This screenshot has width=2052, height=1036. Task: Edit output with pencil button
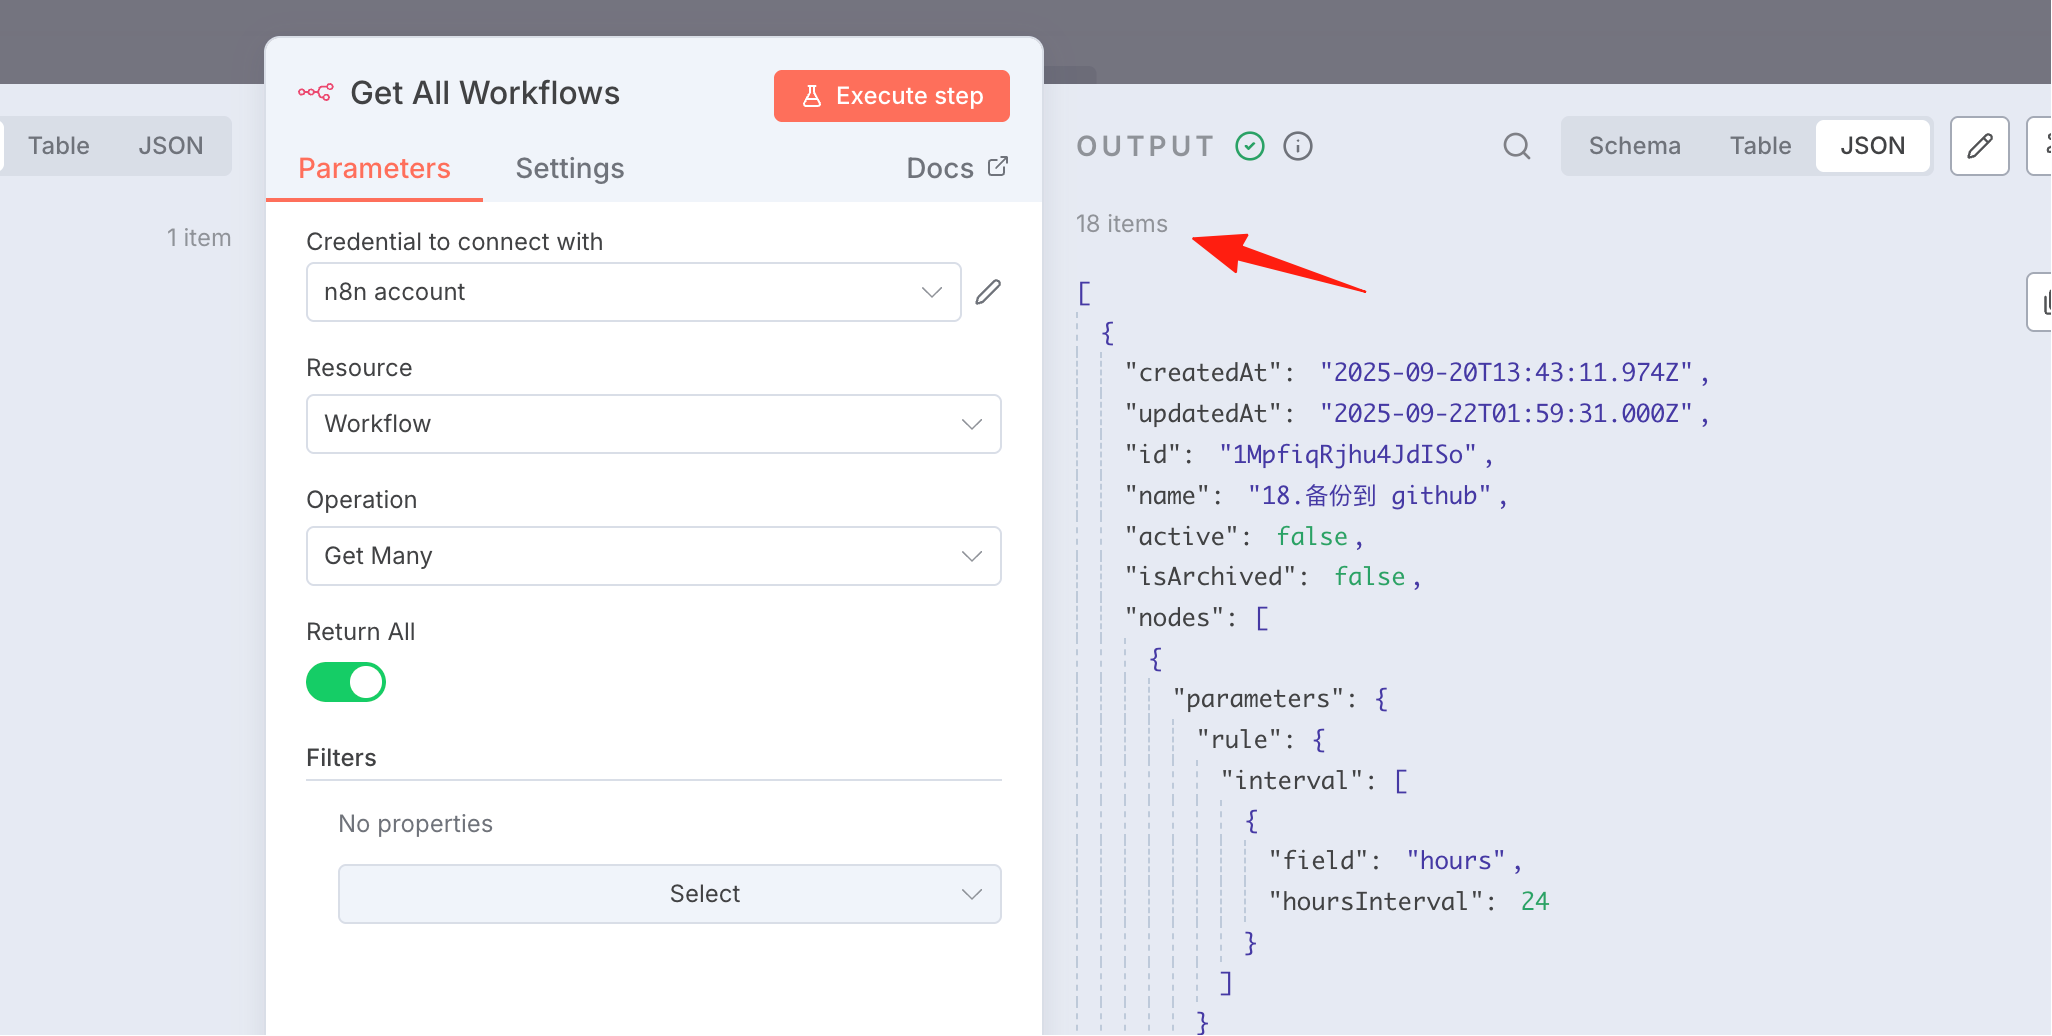click(1979, 146)
